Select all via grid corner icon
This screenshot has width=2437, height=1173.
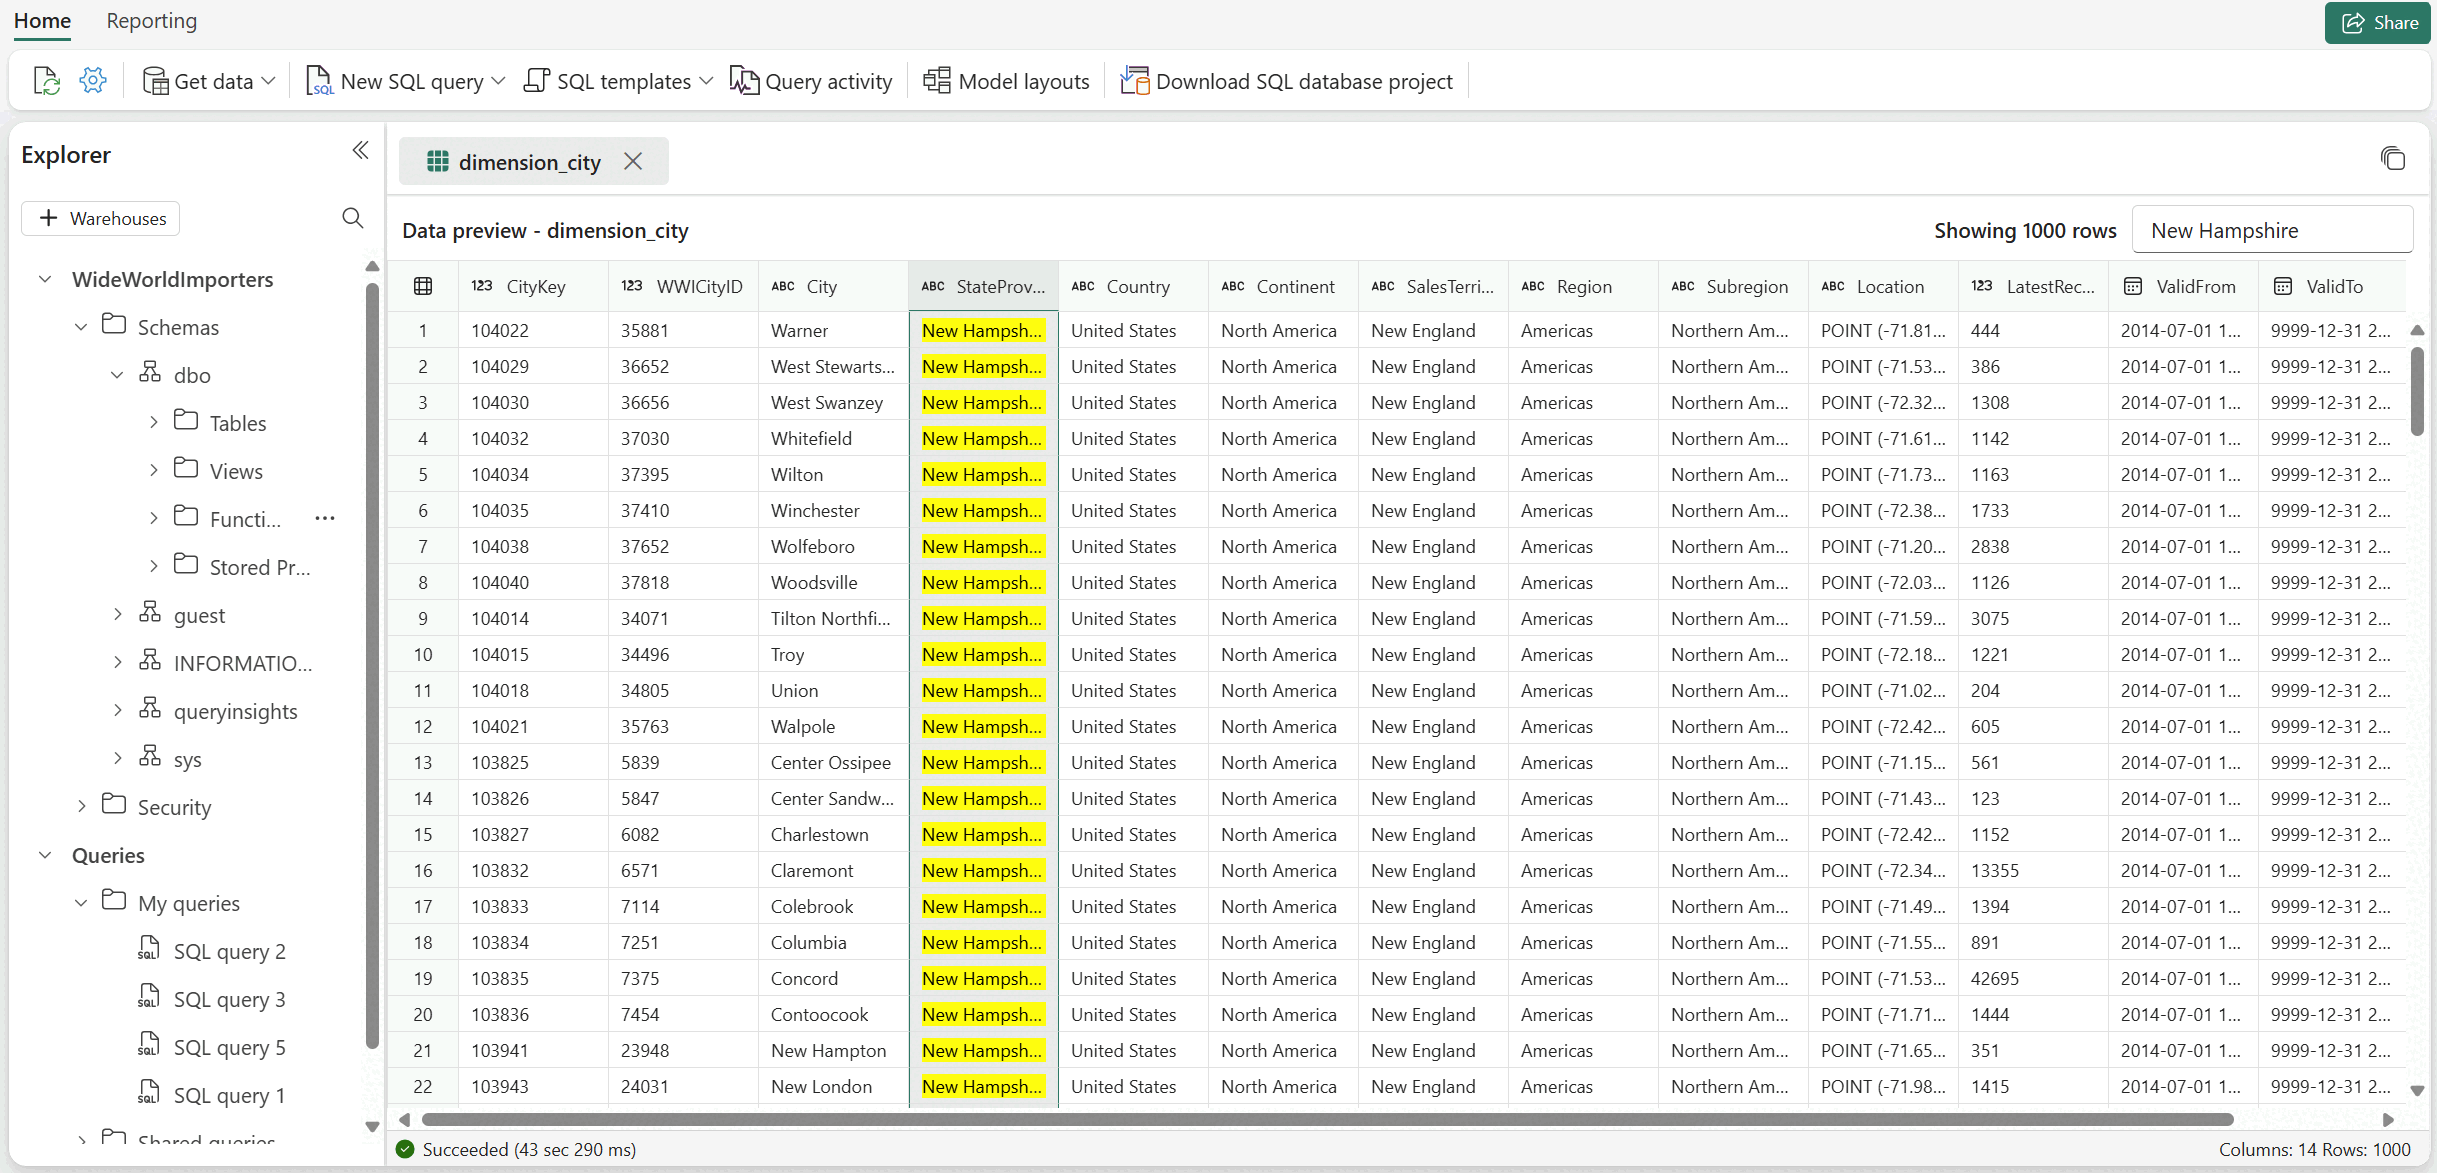[x=423, y=287]
